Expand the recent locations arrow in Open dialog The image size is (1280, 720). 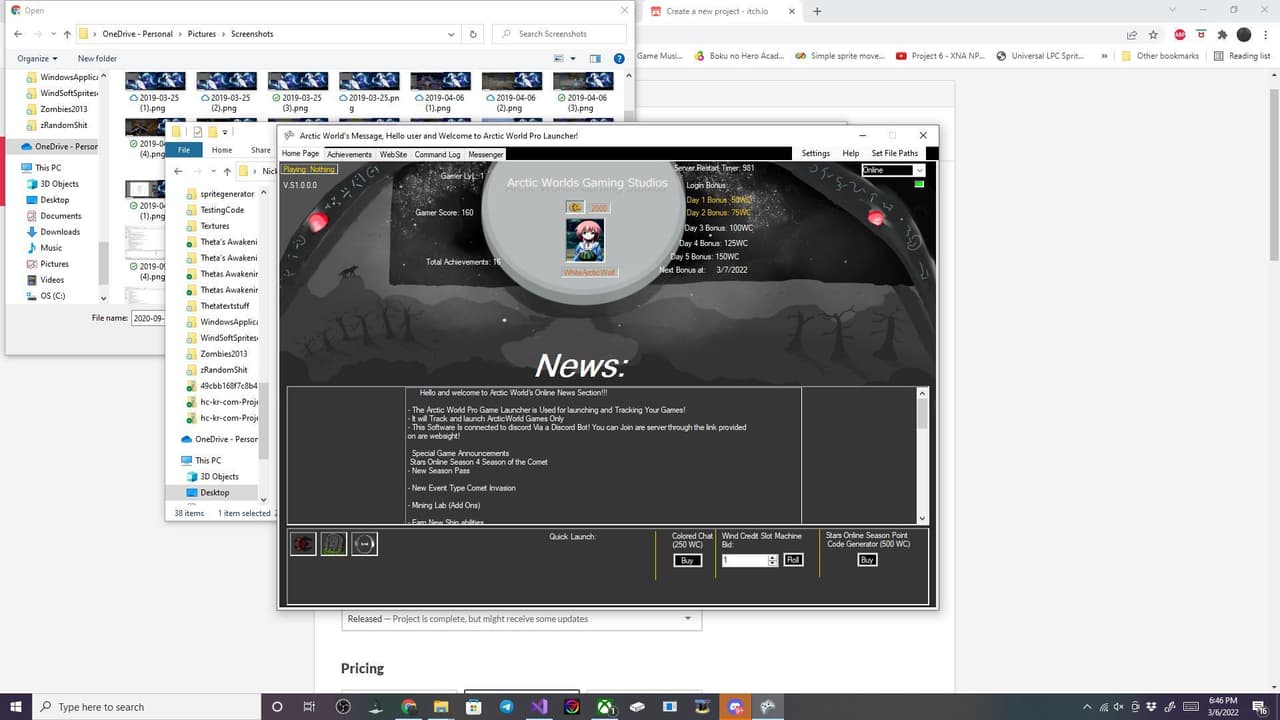[x=53, y=34]
